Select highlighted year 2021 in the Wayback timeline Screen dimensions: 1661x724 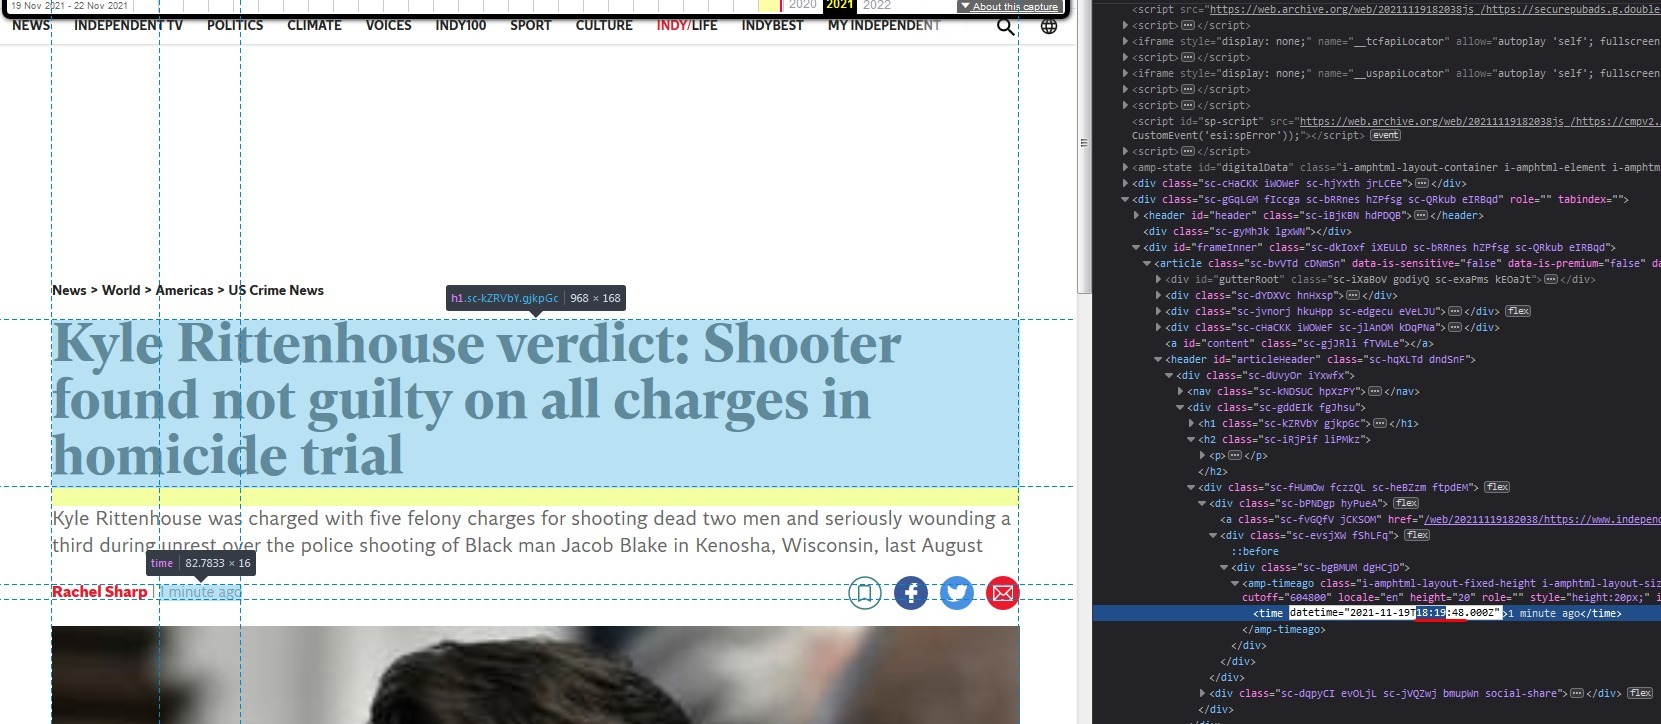click(839, 5)
